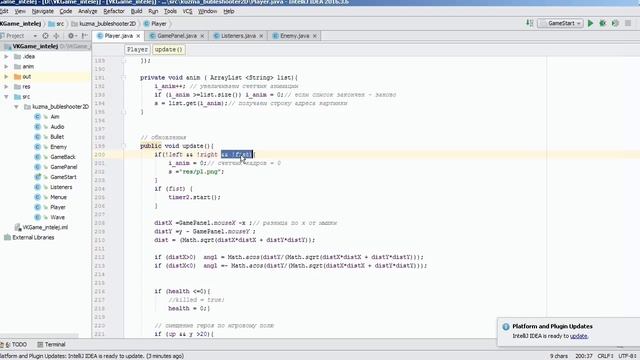Select the Wave class in project tree

(x=58, y=217)
